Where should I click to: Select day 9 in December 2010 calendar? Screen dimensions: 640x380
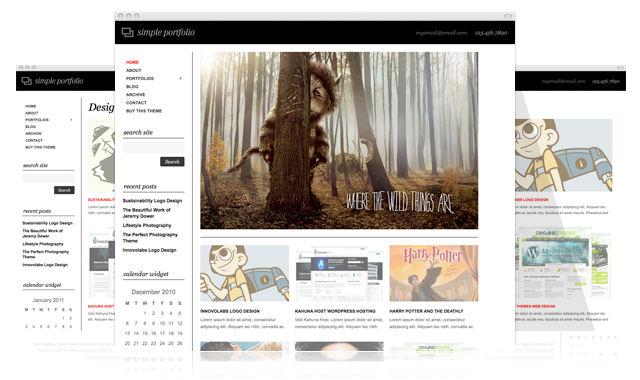[x=153, y=323]
